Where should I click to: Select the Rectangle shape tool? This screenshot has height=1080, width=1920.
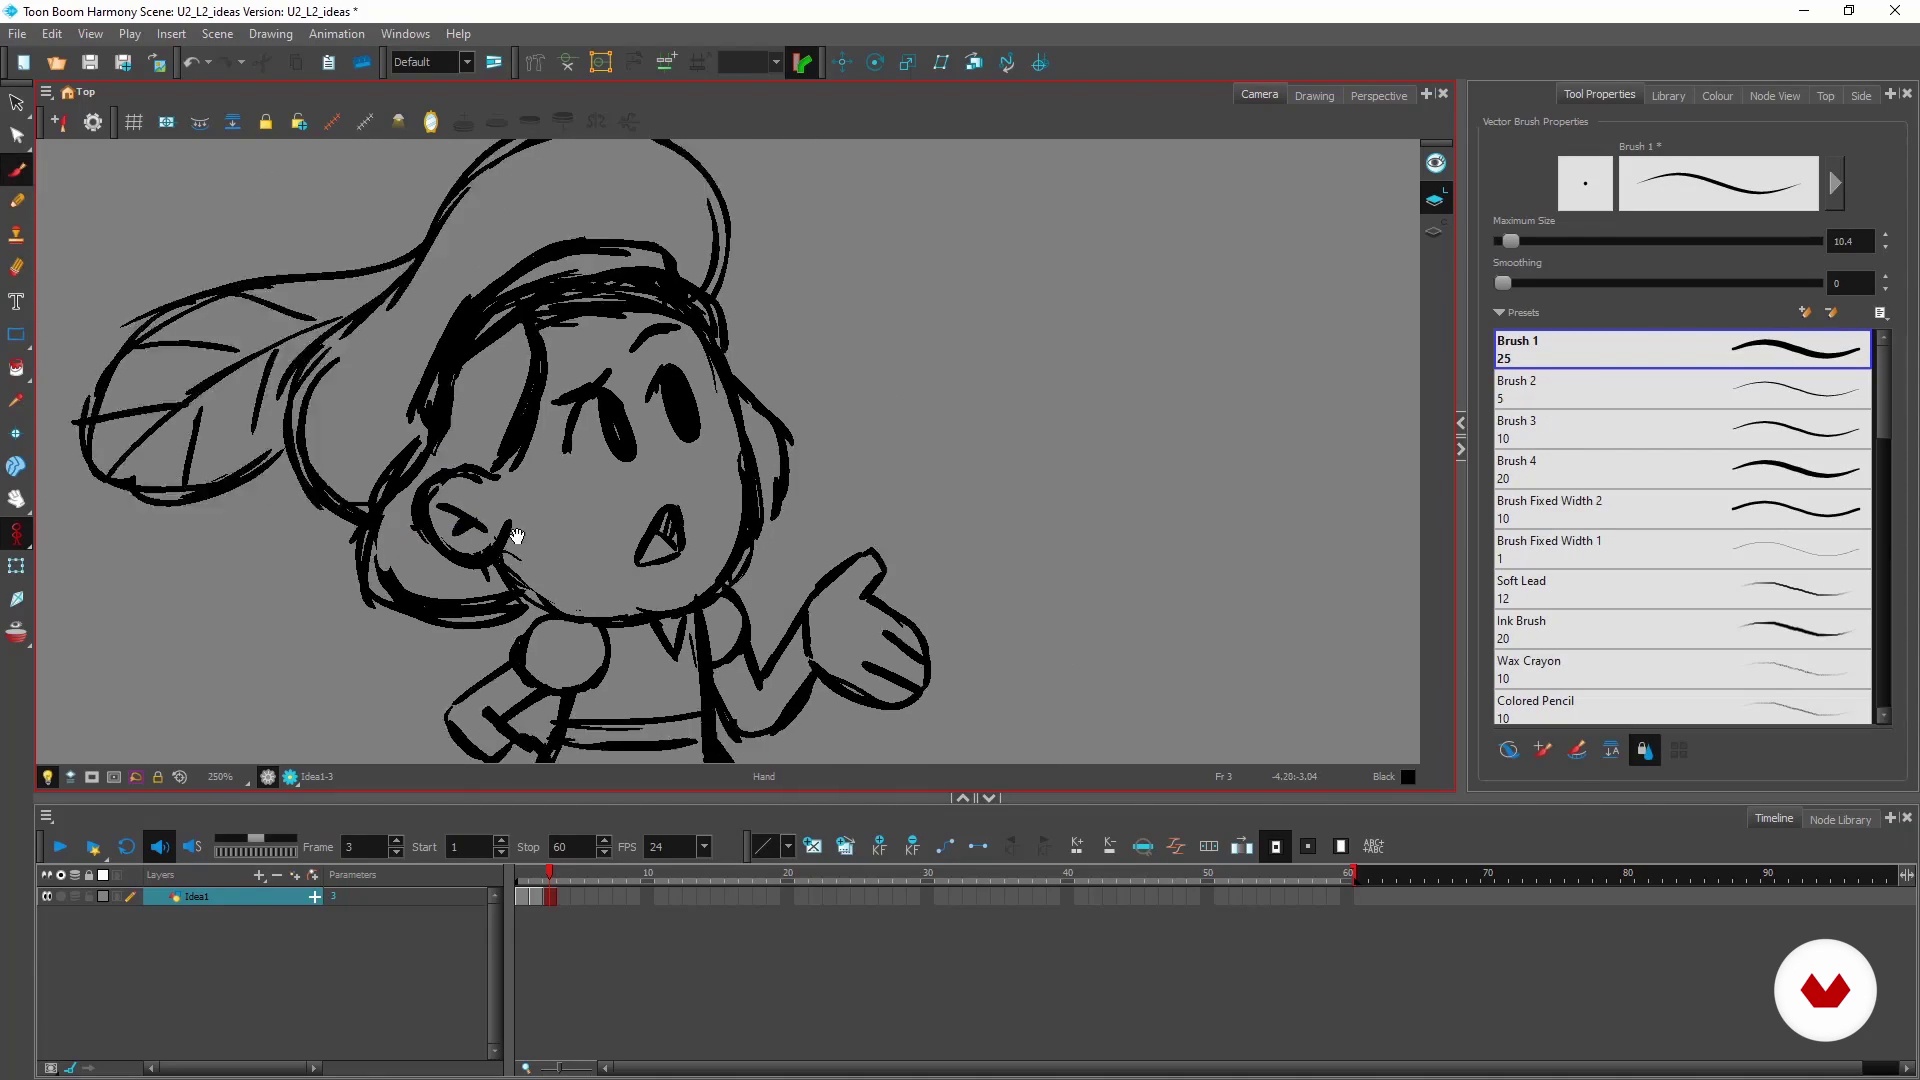[x=16, y=334]
